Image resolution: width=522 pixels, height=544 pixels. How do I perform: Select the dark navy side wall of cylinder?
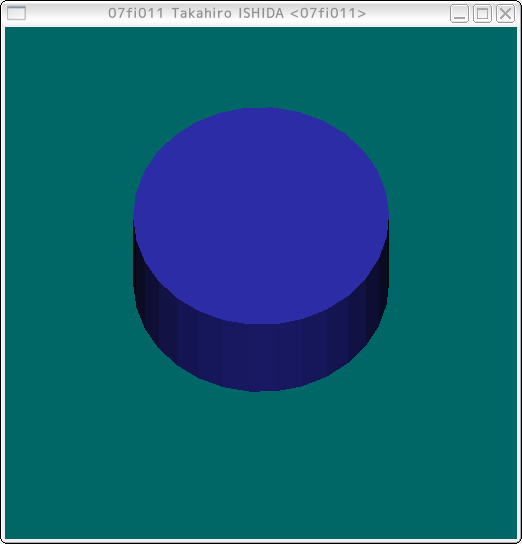click(261, 357)
